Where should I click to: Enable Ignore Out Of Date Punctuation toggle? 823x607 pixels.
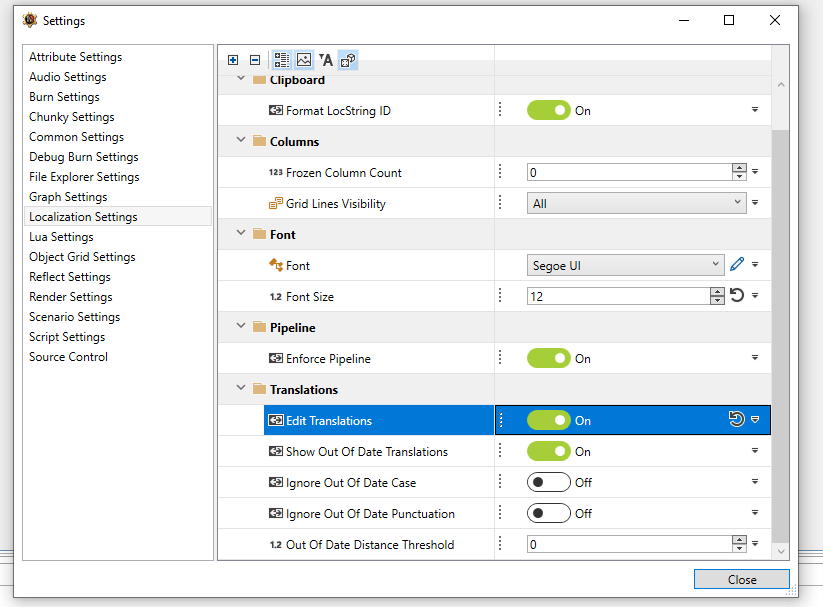[548, 513]
